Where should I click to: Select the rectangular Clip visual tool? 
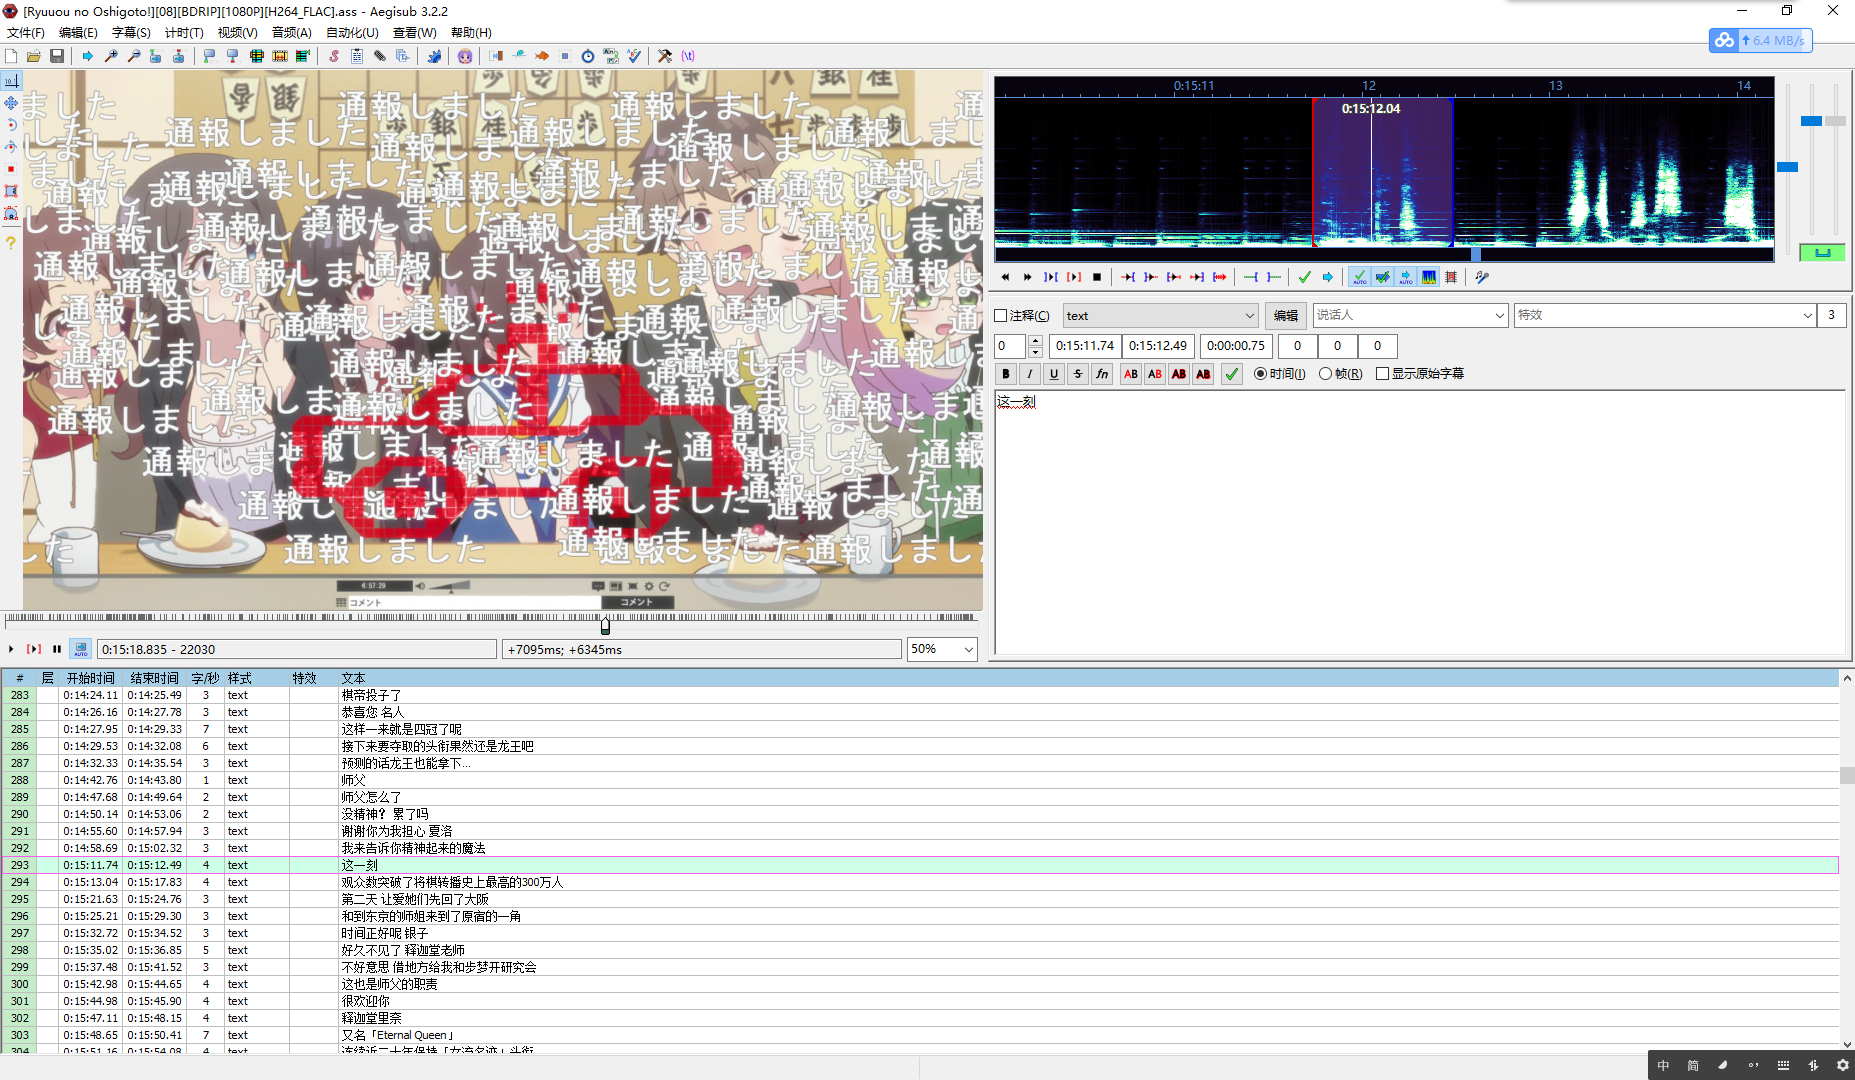tap(11, 191)
